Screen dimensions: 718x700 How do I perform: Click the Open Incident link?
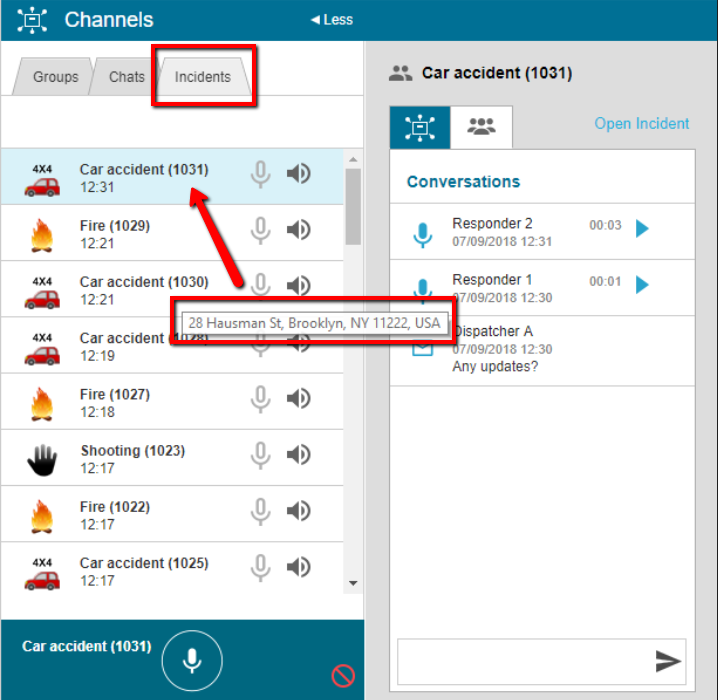tap(641, 124)
